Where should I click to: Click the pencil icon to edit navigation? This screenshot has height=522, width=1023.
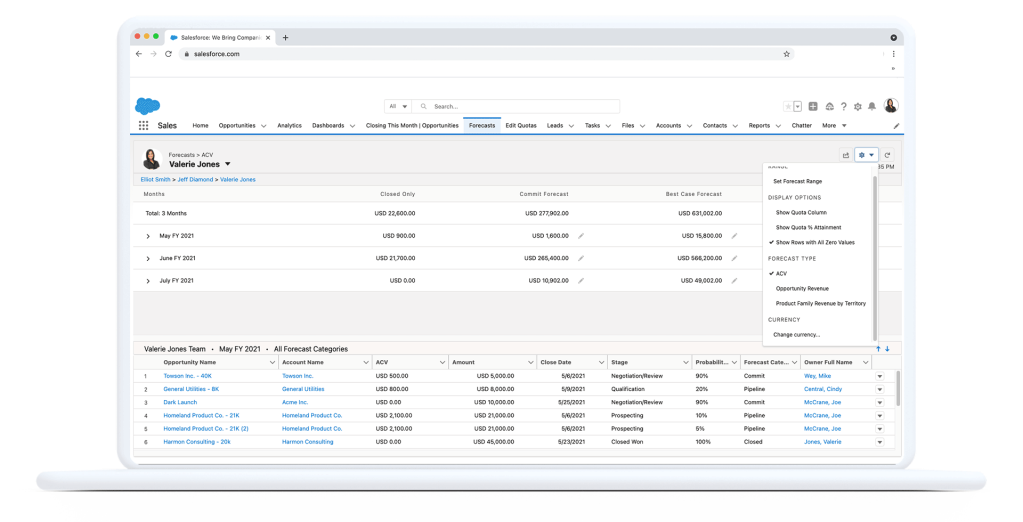click(896, 126)
